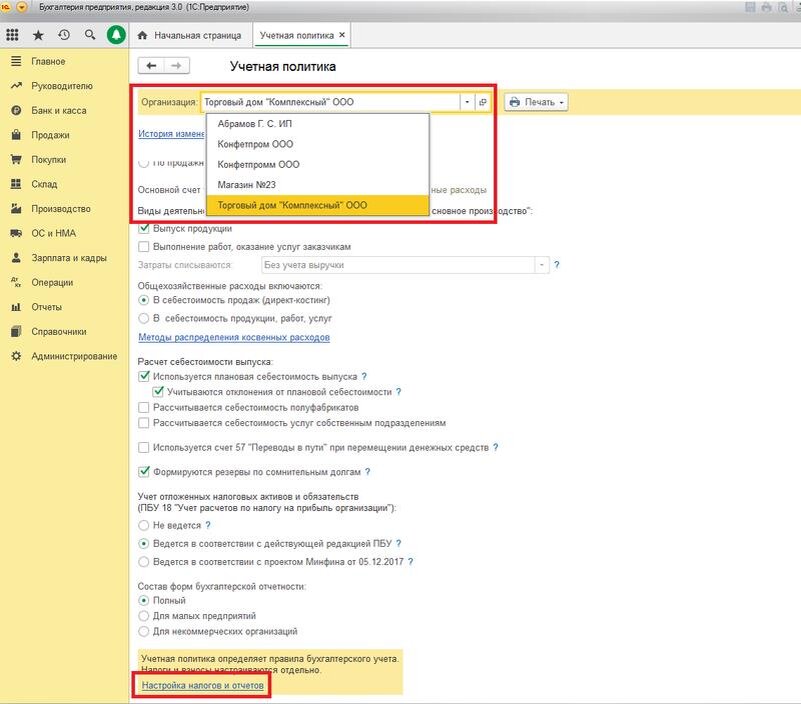Viewport: 801px width, 704px height.
Task: Click the back arrow navigation button
Action: coord(151,65)
